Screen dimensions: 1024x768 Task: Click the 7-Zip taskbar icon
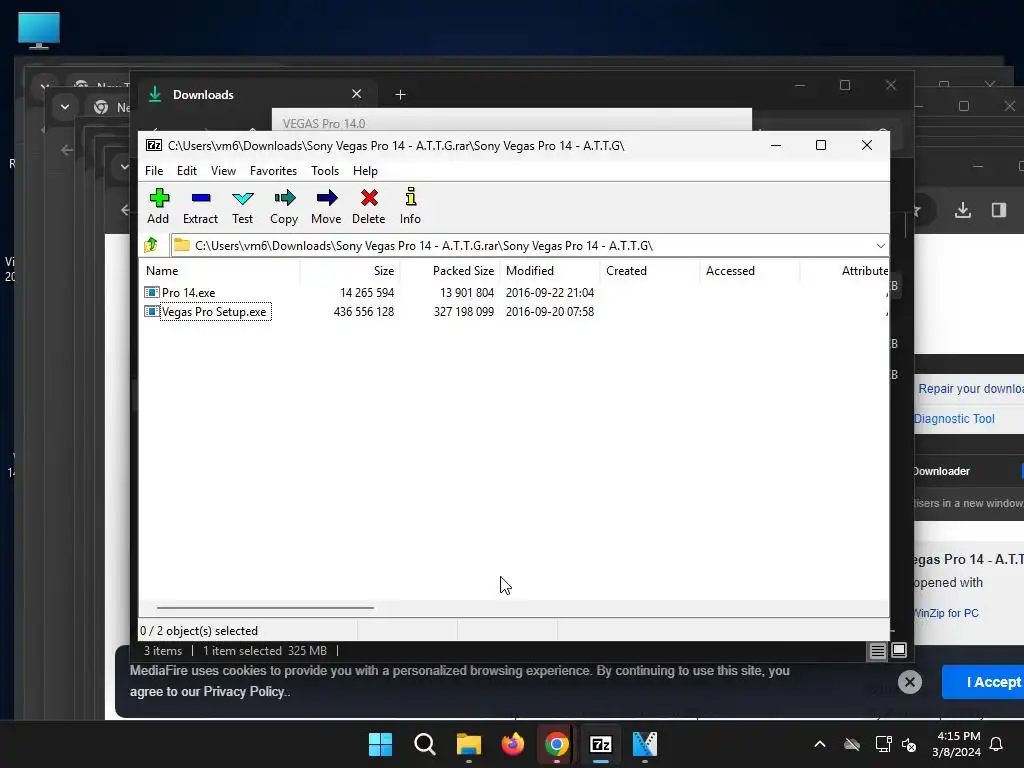(x=600, y=744)
